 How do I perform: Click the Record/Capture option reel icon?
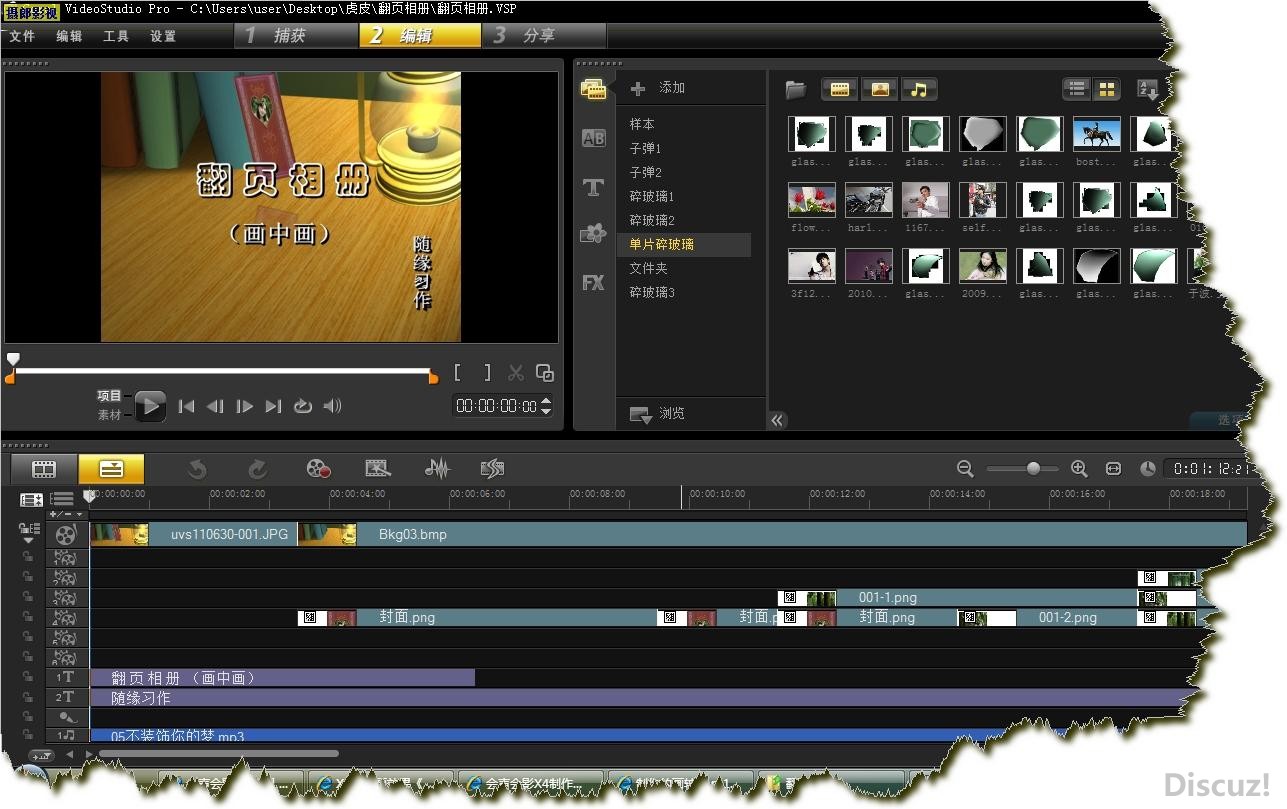tap(318, 468)
